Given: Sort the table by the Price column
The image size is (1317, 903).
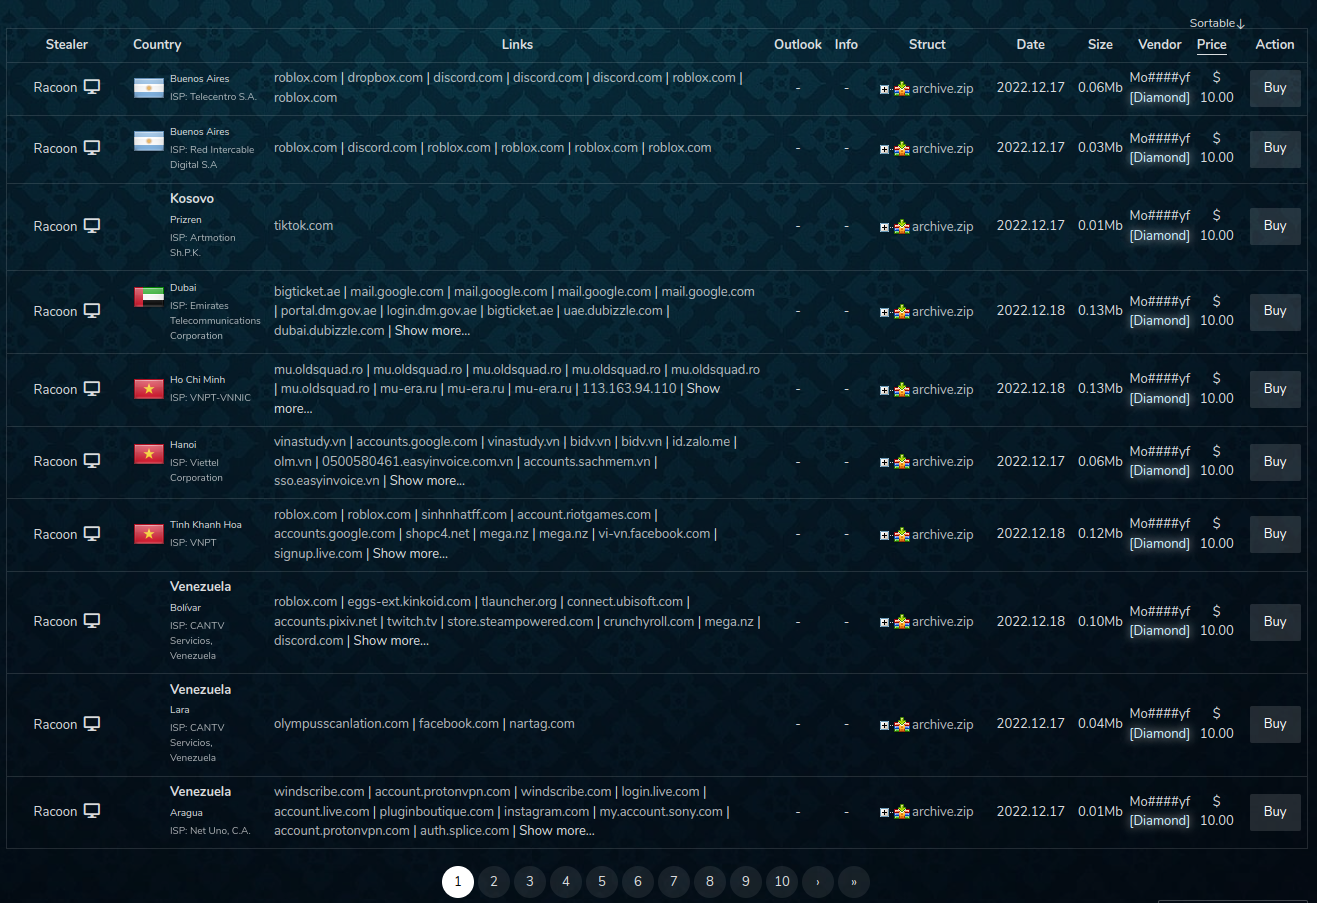Looking at the screenshot, I should coord(1211,45).
